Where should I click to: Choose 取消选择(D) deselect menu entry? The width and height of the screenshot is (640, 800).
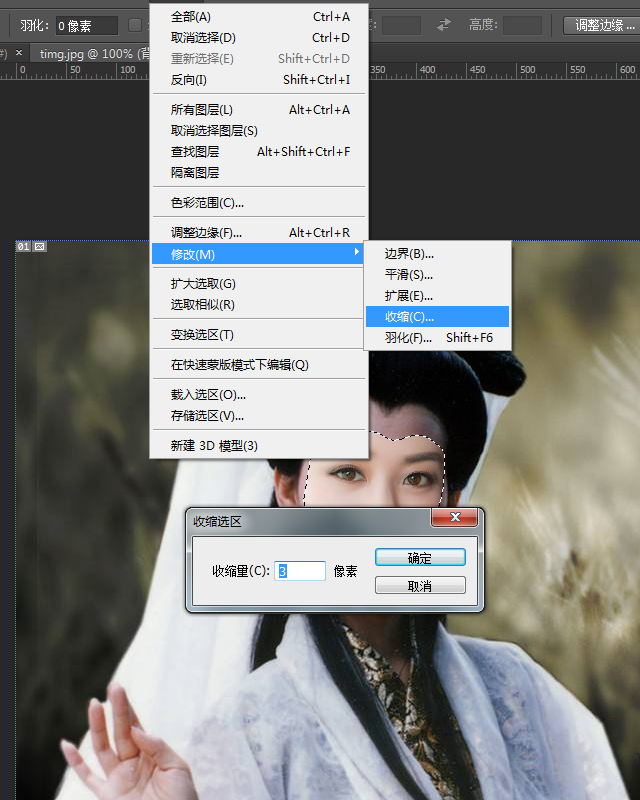259,38
